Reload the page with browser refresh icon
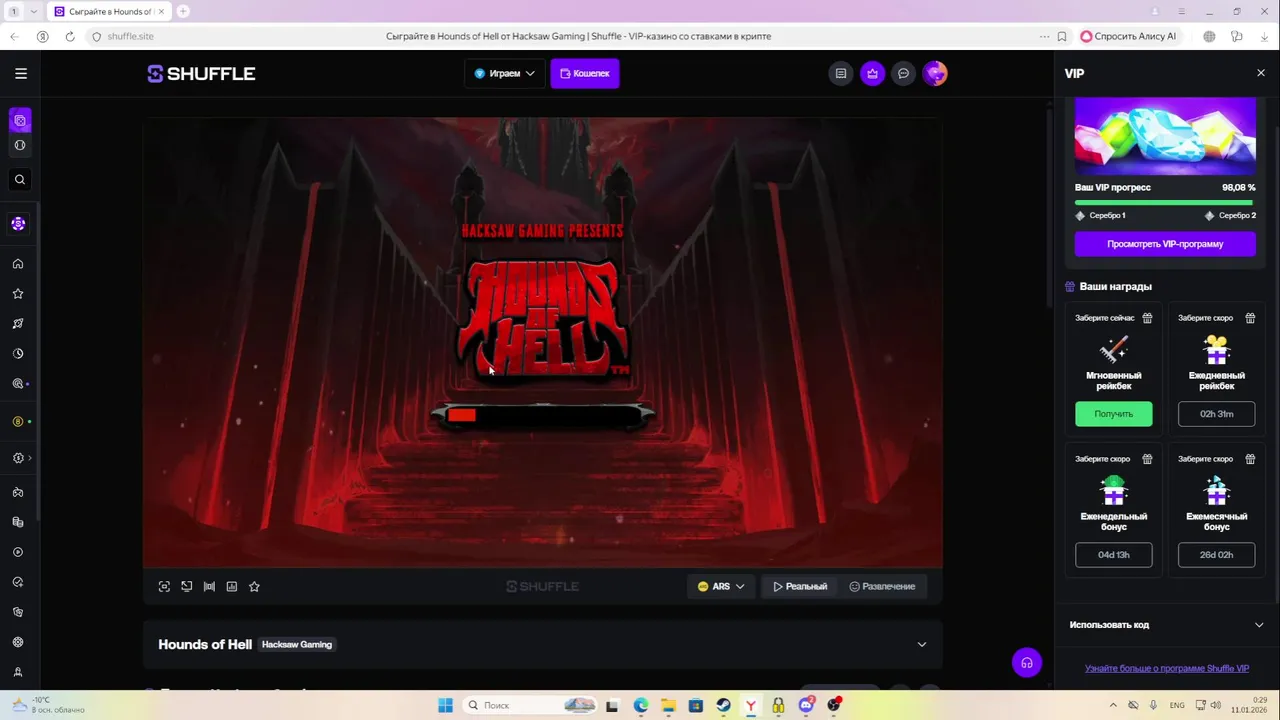This screenshot has height=720, width=1280. point(69,36)
